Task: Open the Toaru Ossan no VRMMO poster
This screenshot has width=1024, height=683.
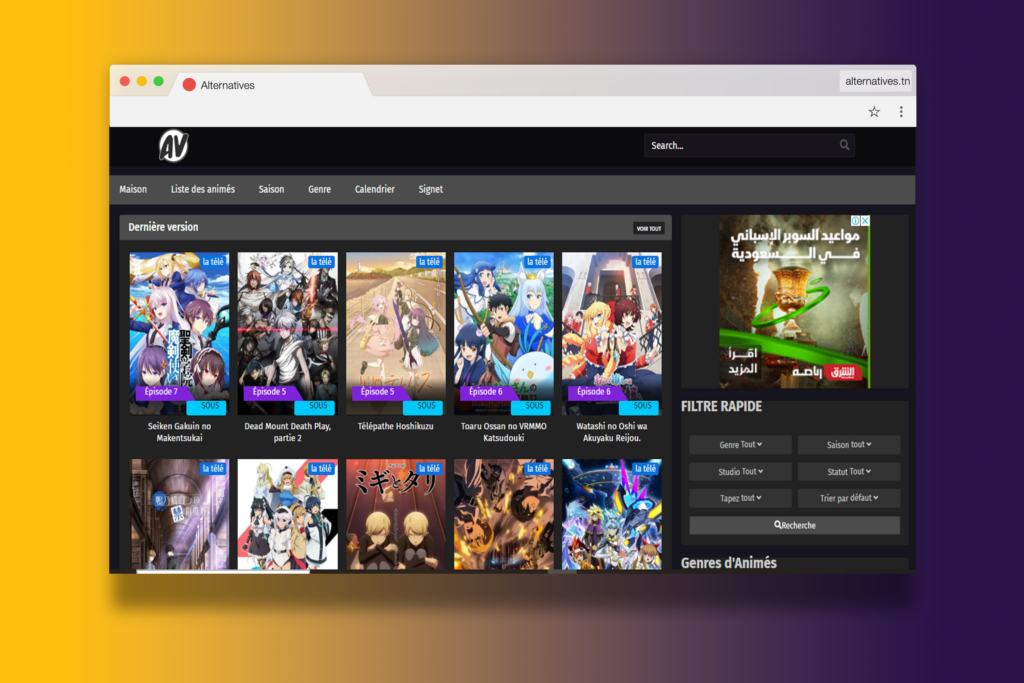Action: (504, 334)
